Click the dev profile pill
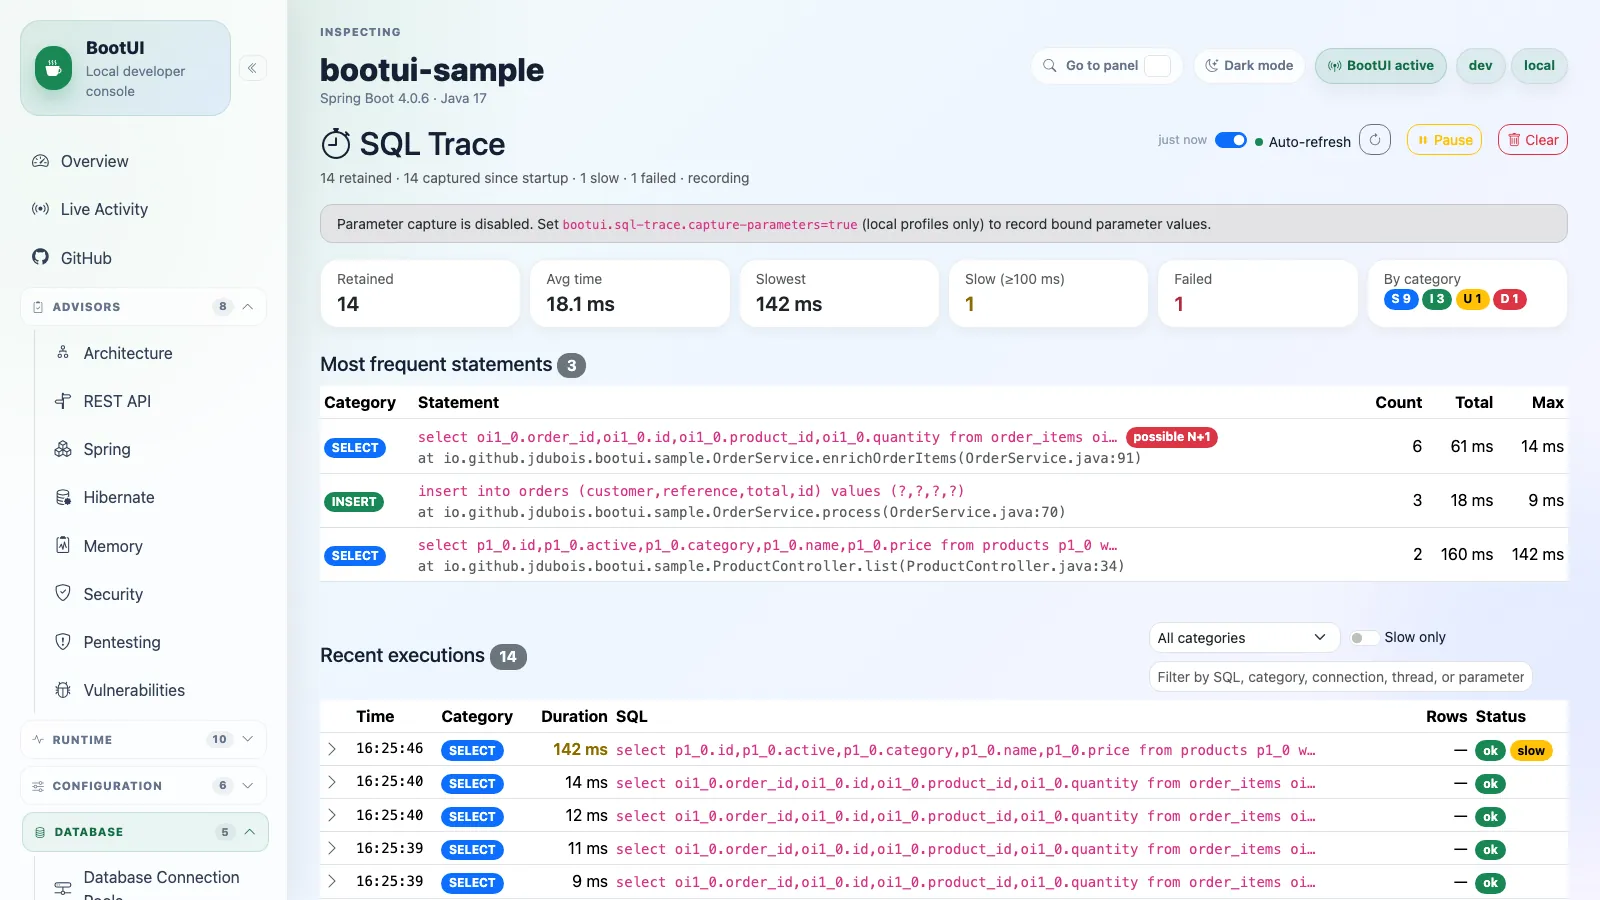1600x900 pixels. [x=1480, y=66]
